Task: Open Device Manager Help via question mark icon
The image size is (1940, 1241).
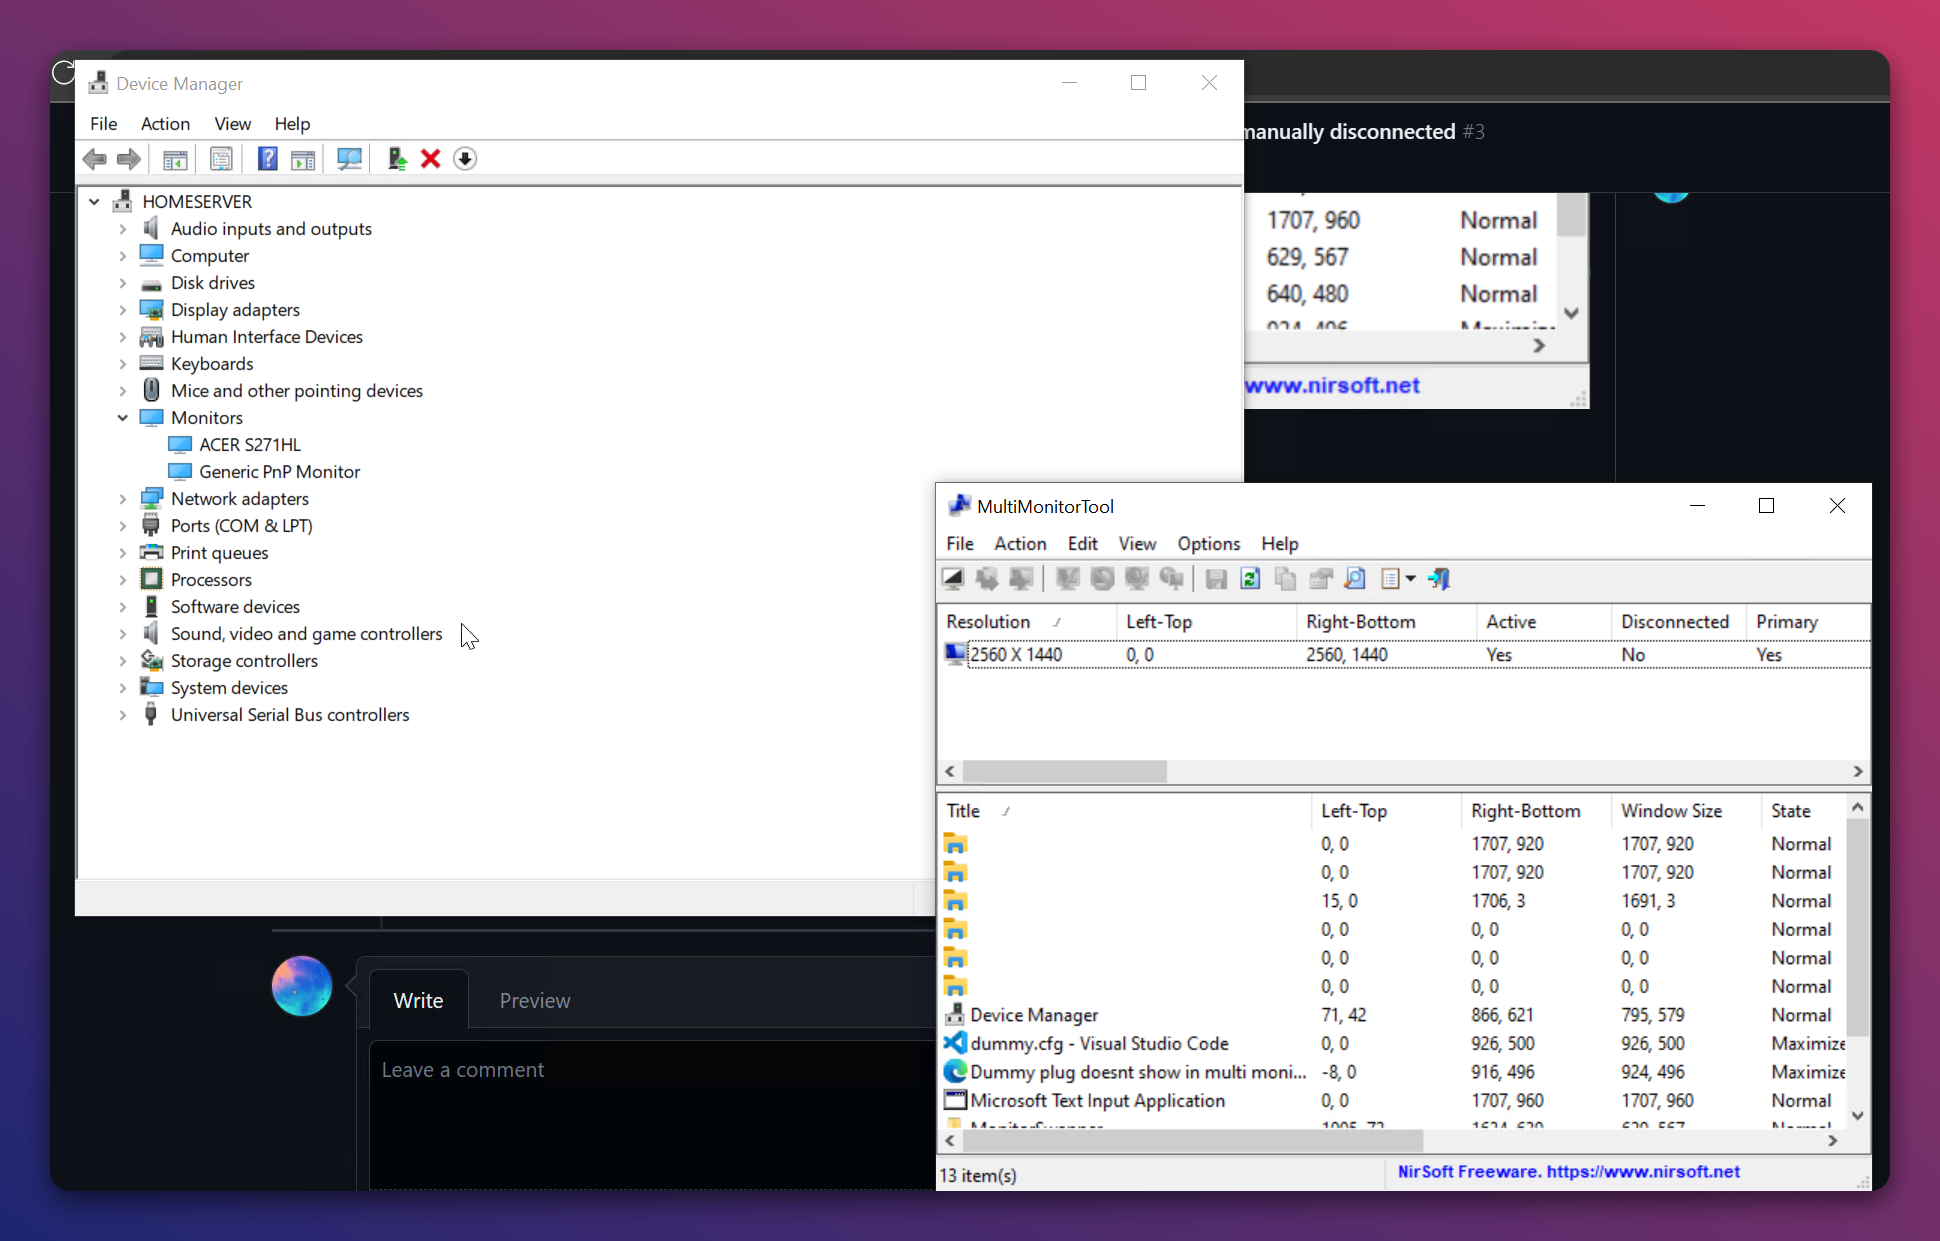Action: 267,158
